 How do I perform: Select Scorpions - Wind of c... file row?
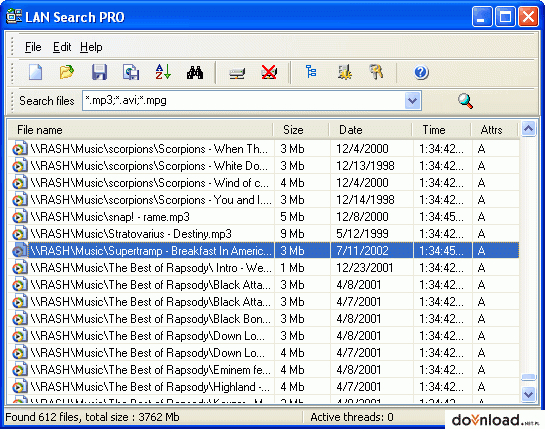(x=263, y=183)
